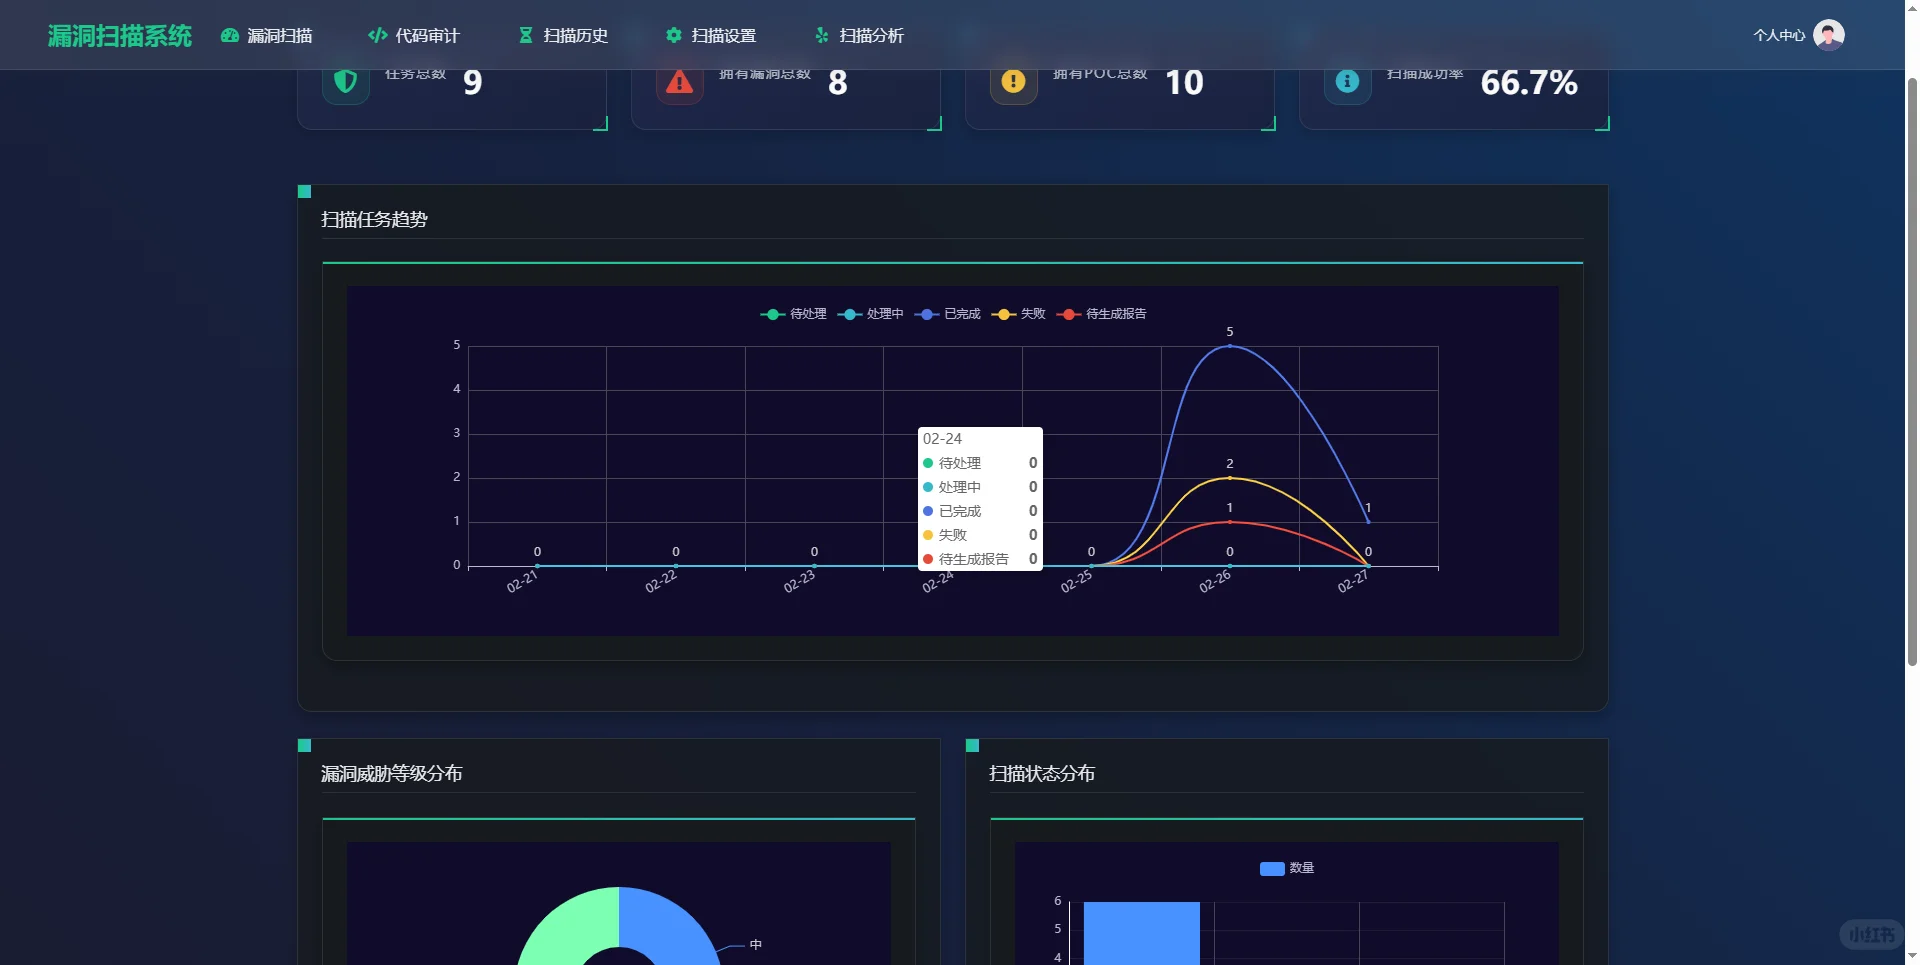Click the hourglass icon beside 扫描历史
1920x965 pixels.
[526, 35]
